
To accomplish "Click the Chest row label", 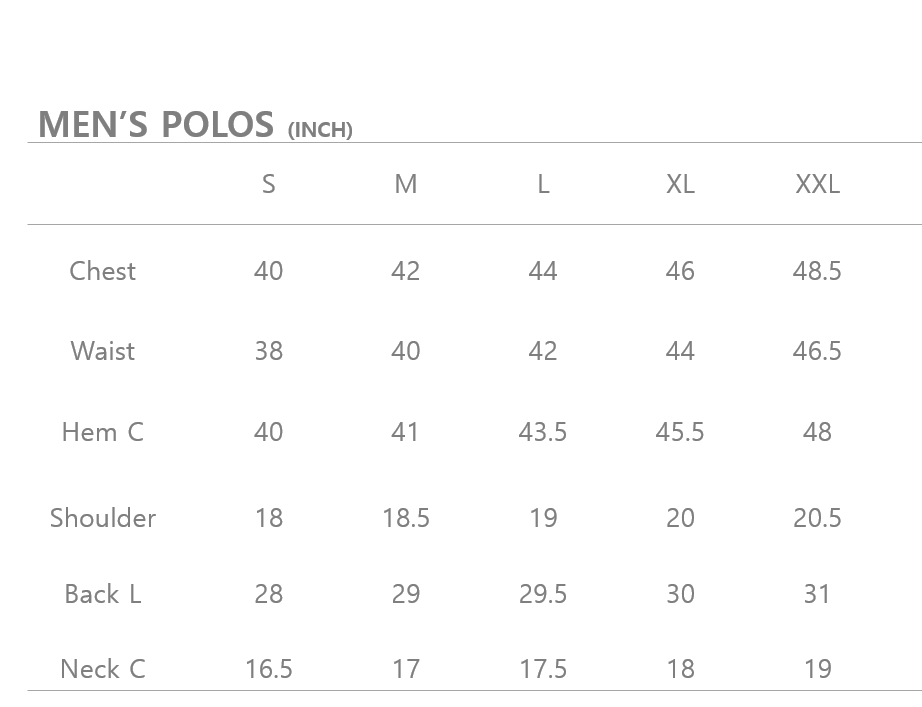I will tap(103, 271).
